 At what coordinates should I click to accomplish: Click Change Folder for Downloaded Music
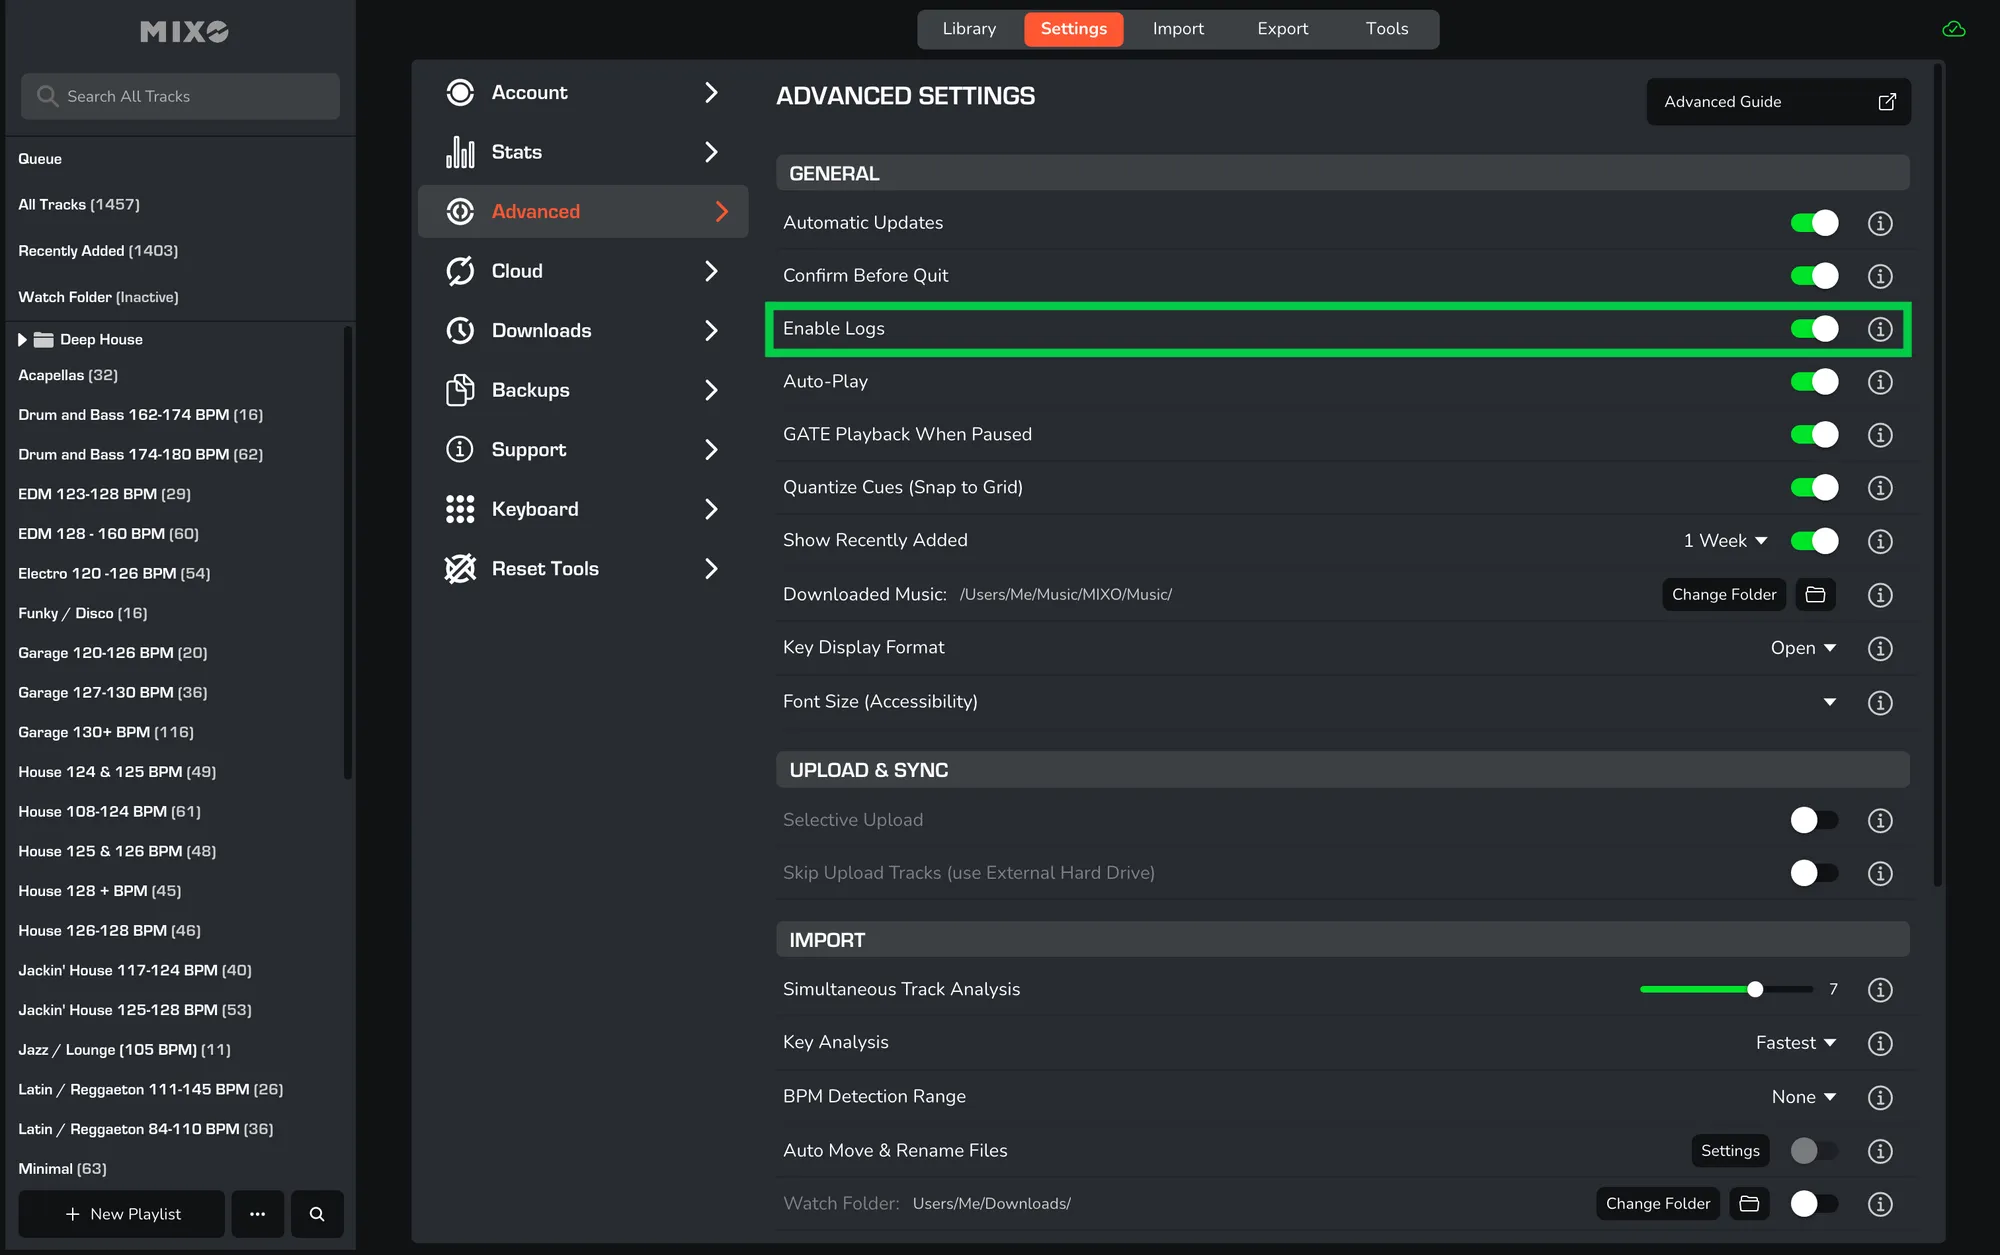pyautogui.click(x=1724, y=595)
